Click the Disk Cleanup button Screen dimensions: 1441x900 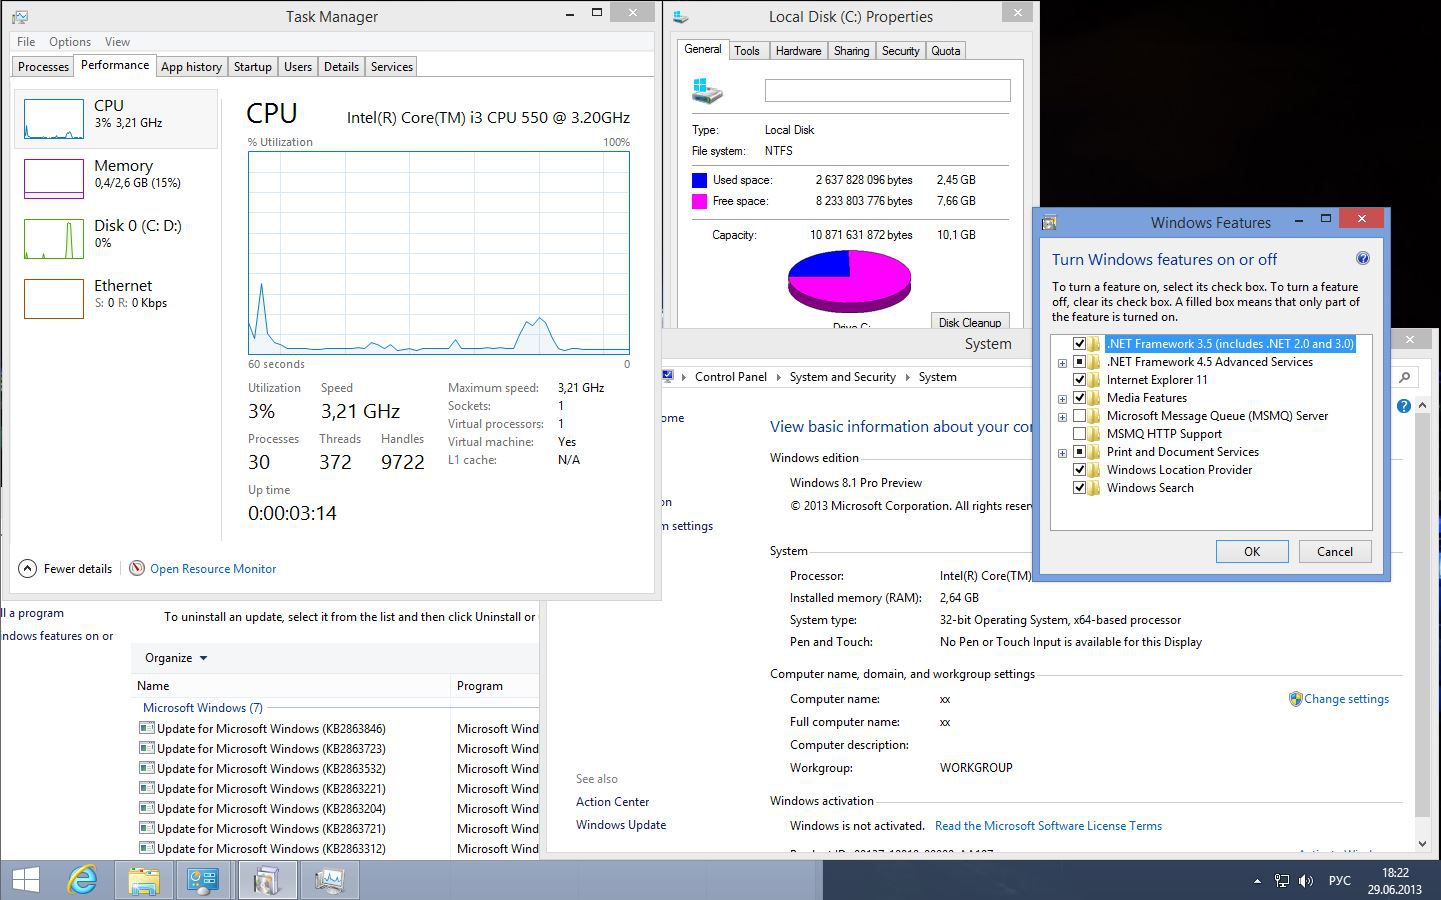pyautogui.click(x=969, y=322)
